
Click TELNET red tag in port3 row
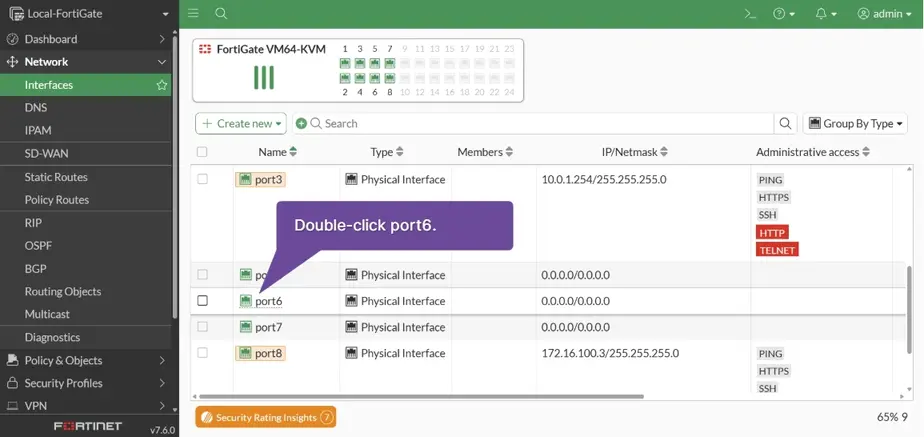coord(777,250)
